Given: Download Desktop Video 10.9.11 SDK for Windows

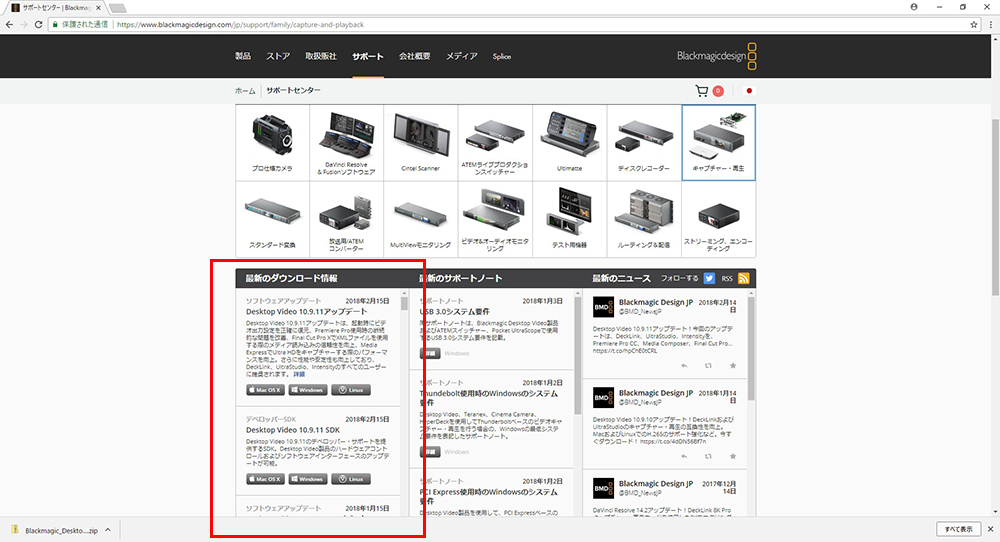Looking at the screenshot, I should pos(307,479).
